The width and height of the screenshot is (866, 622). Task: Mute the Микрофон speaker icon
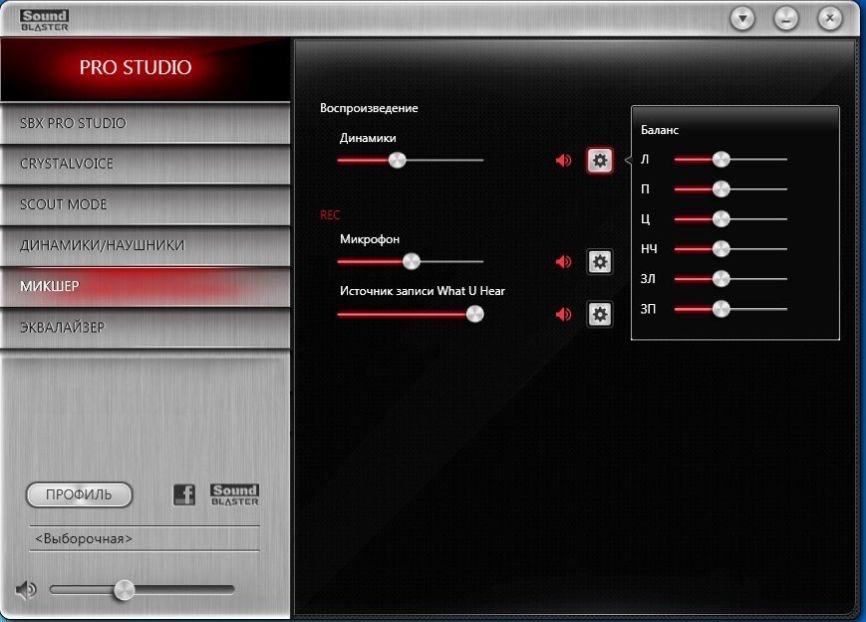[x=563, y=262]
